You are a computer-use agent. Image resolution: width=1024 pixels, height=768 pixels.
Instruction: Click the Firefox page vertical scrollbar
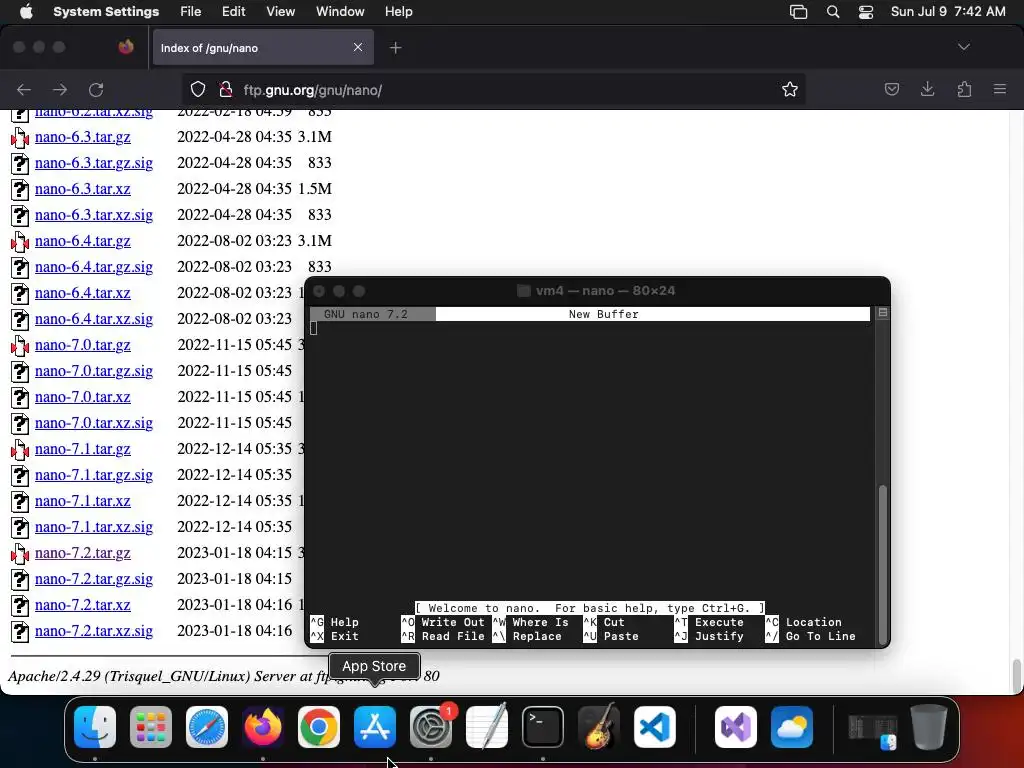click(1016, 676)
